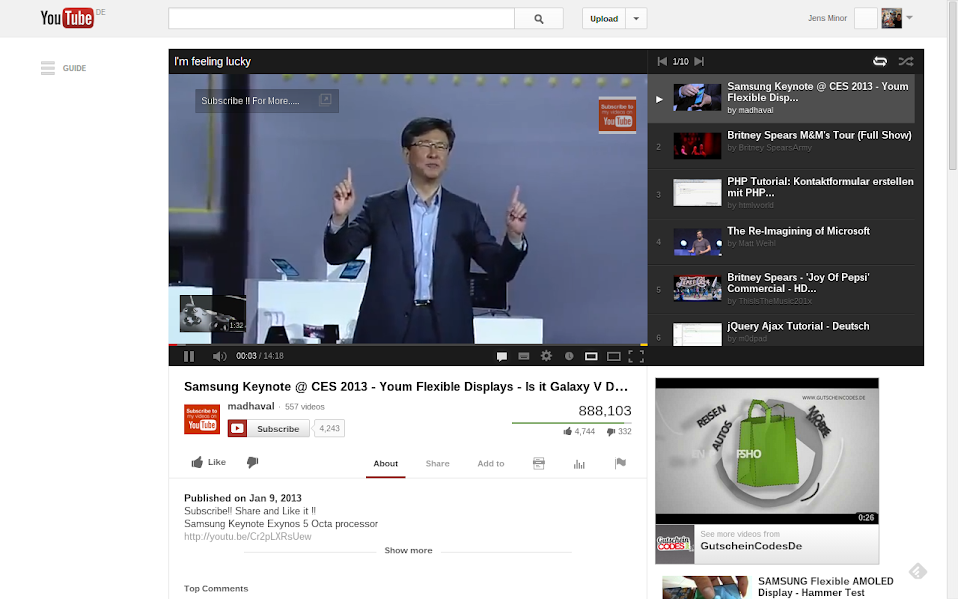
Task: Click the thumbs-down dislike icon
Action: pos(252,462)
